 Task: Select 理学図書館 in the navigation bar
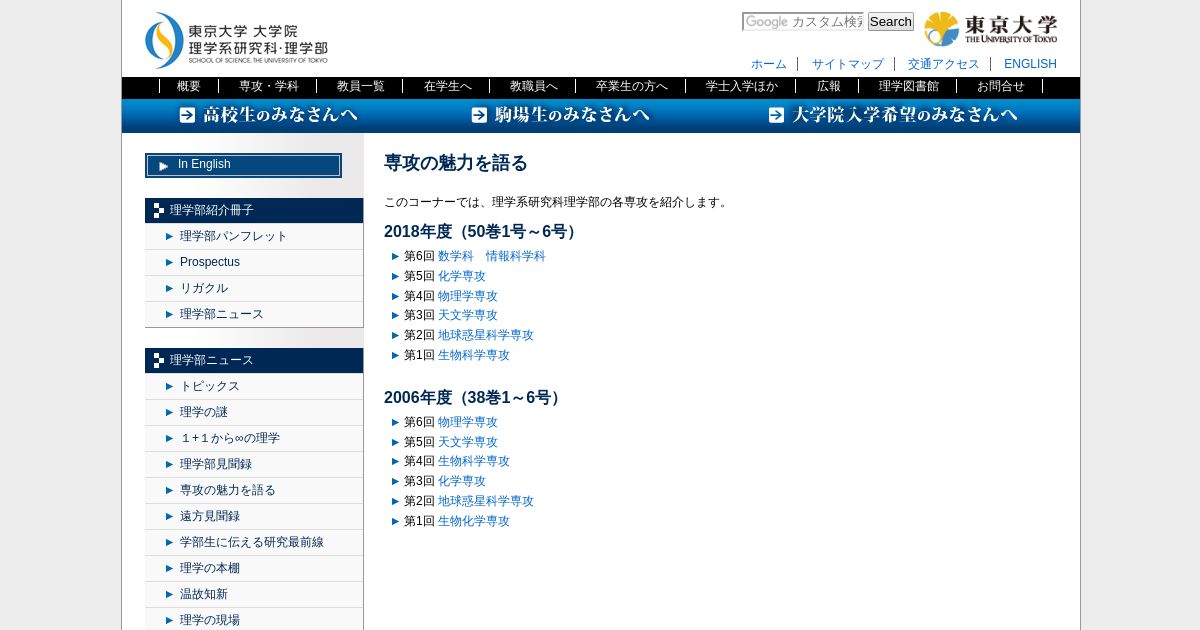tap(908, 86)
